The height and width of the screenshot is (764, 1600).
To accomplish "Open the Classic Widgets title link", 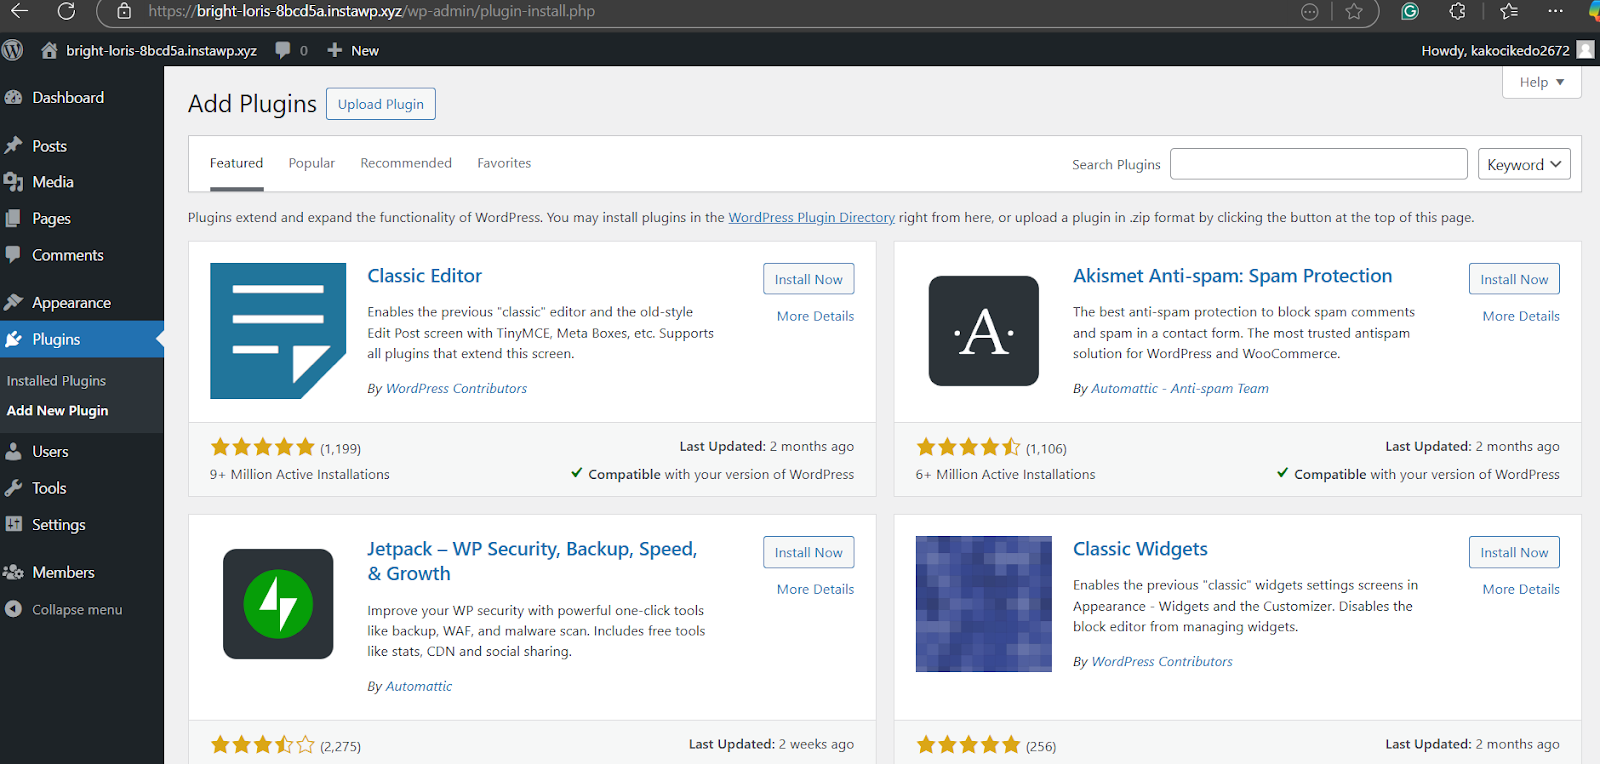I will tap(1140, 549).
